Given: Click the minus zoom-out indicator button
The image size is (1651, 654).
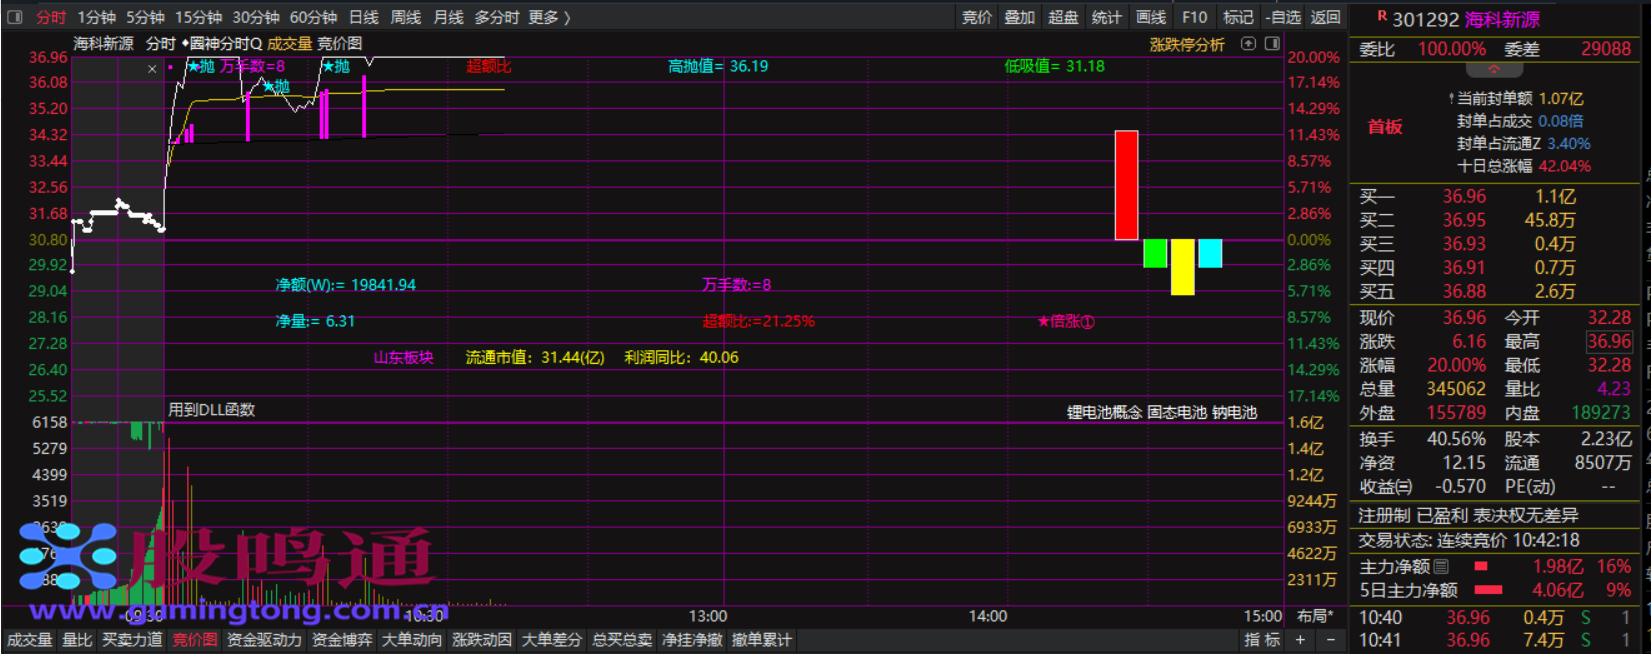Looking at the screenshot, I should point(1330,640).
